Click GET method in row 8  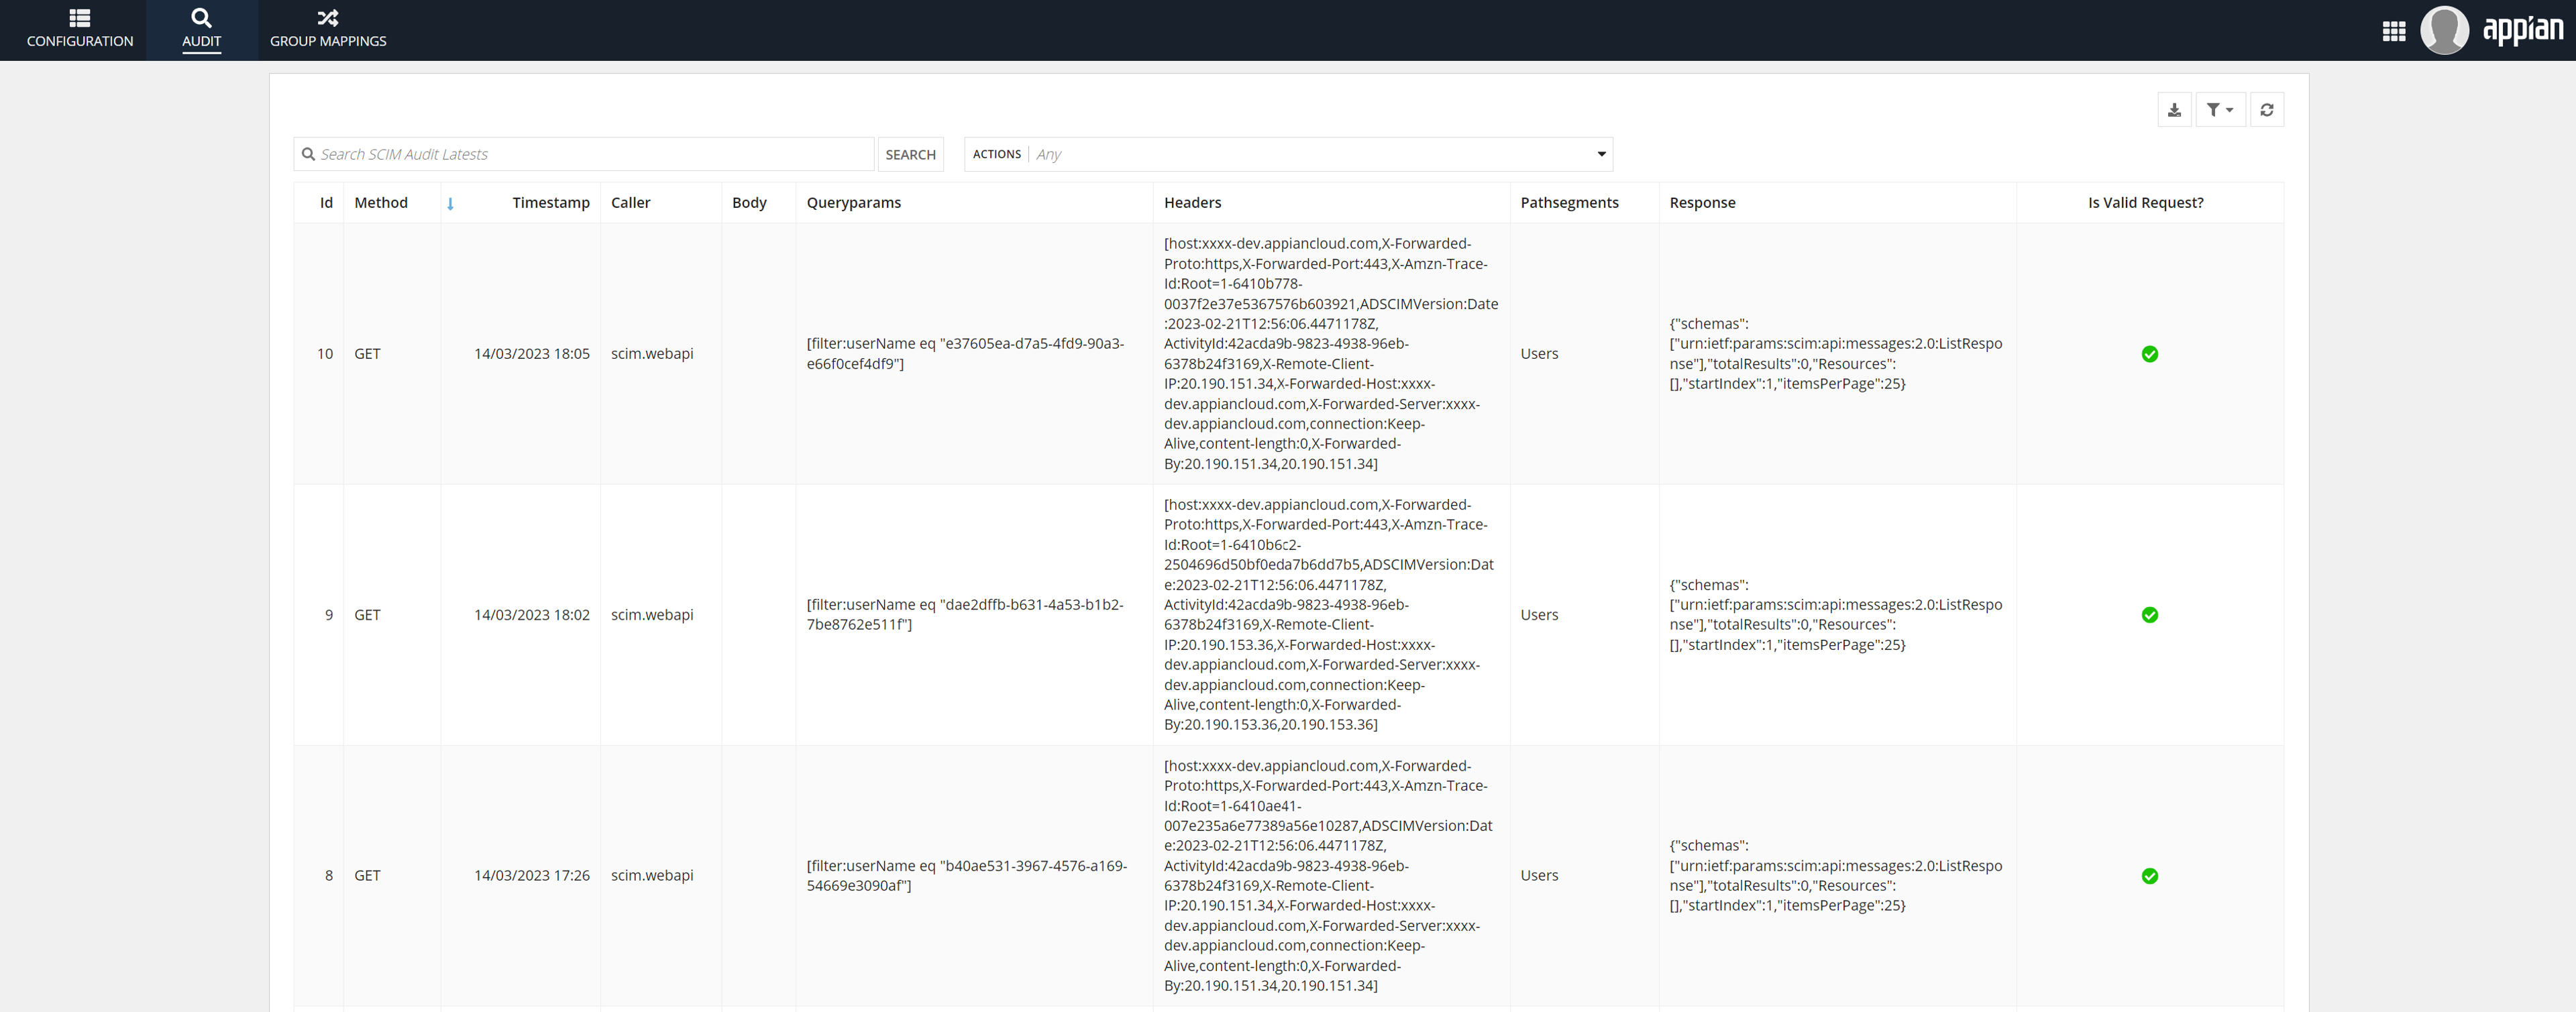(x=367, y=876)
